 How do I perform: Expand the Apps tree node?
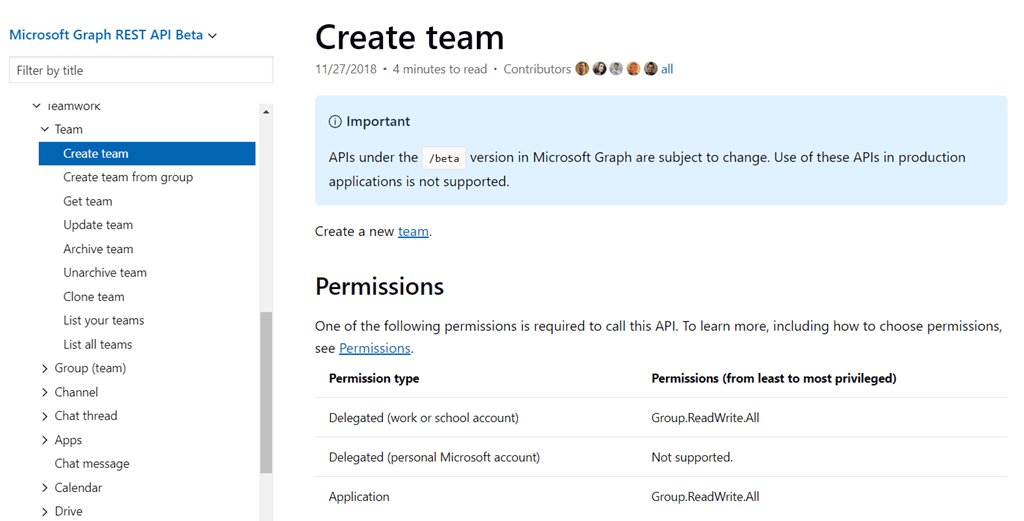click(45, 440)
